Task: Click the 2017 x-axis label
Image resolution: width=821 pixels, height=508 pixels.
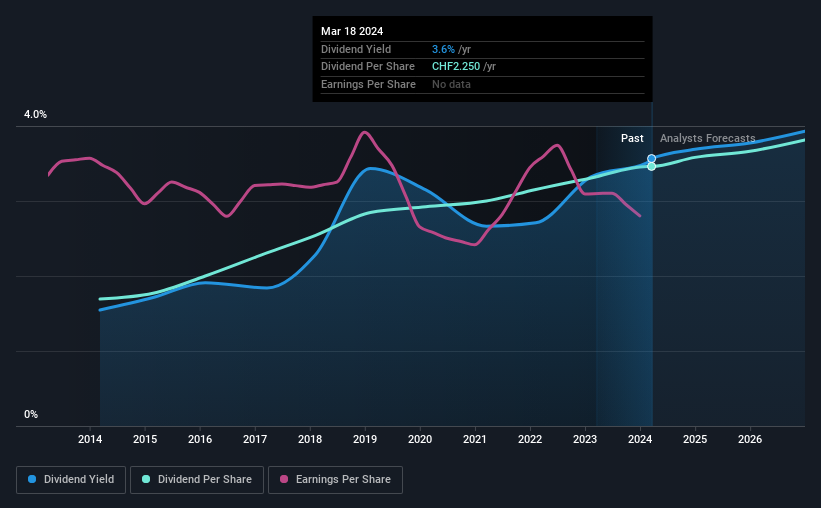Action: [x=255, y=439]
